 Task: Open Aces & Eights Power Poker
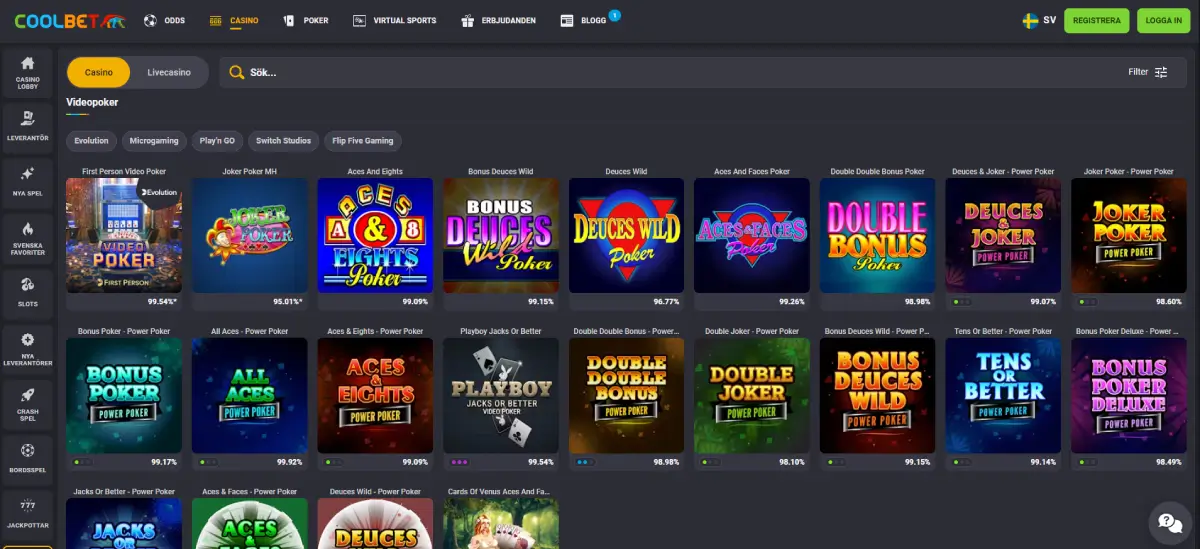(375, 395)
